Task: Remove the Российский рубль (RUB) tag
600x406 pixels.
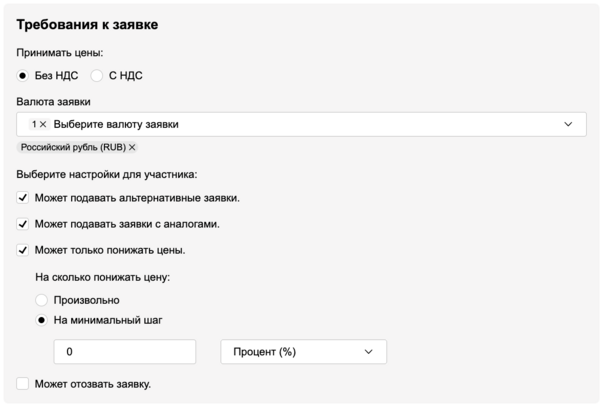Action: (132, 148)
